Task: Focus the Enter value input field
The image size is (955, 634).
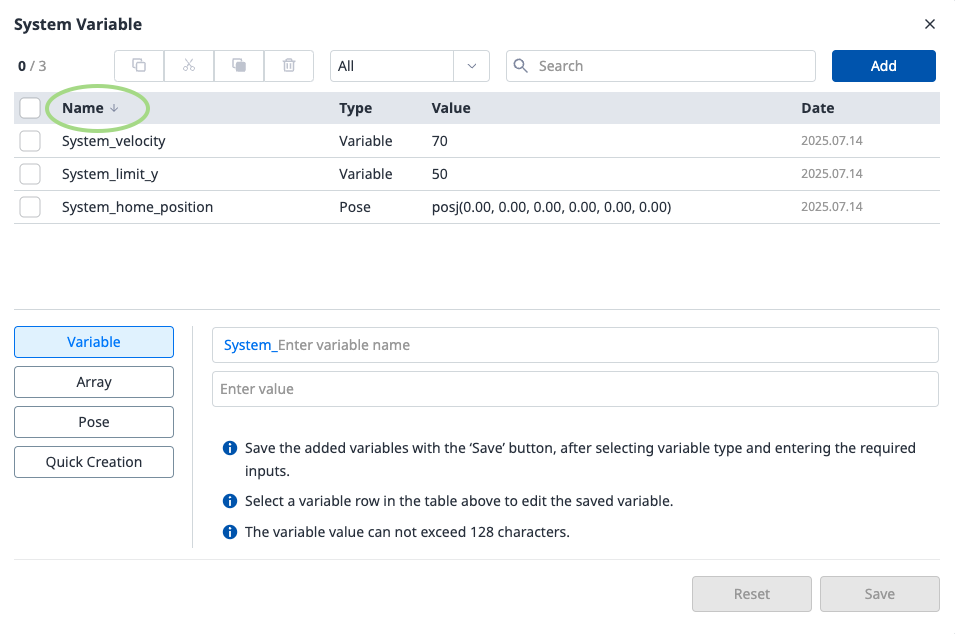Action: [x=575, y=389]
